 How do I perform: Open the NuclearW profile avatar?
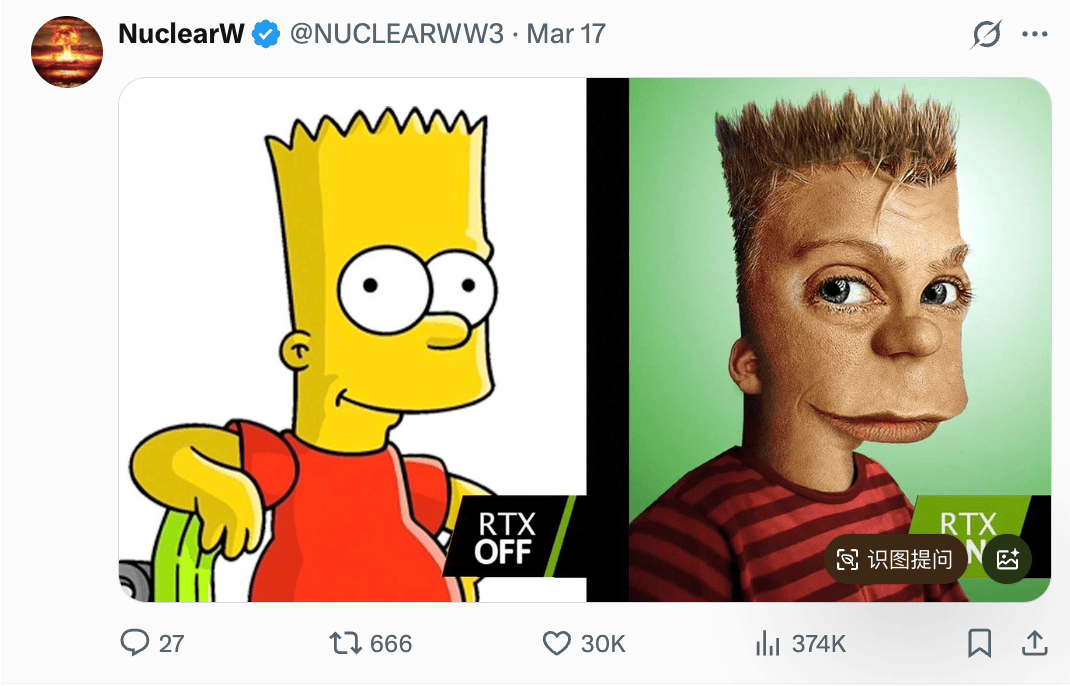[x=67, y=51]
